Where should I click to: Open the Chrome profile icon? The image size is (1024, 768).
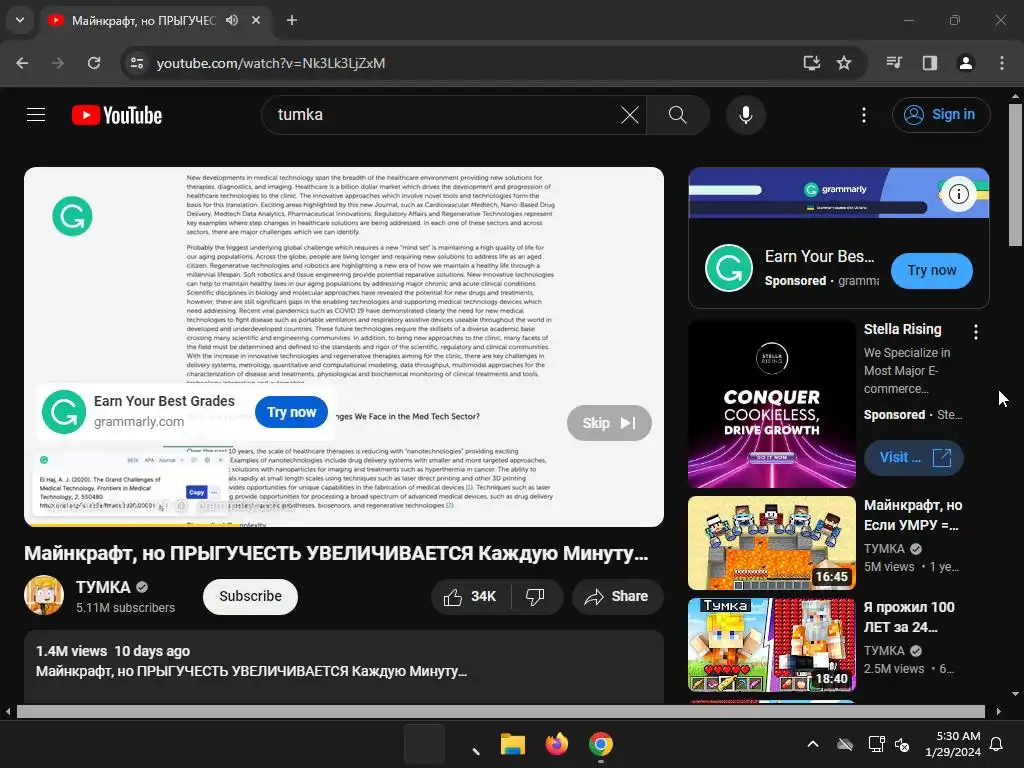(x=965, y=63)
